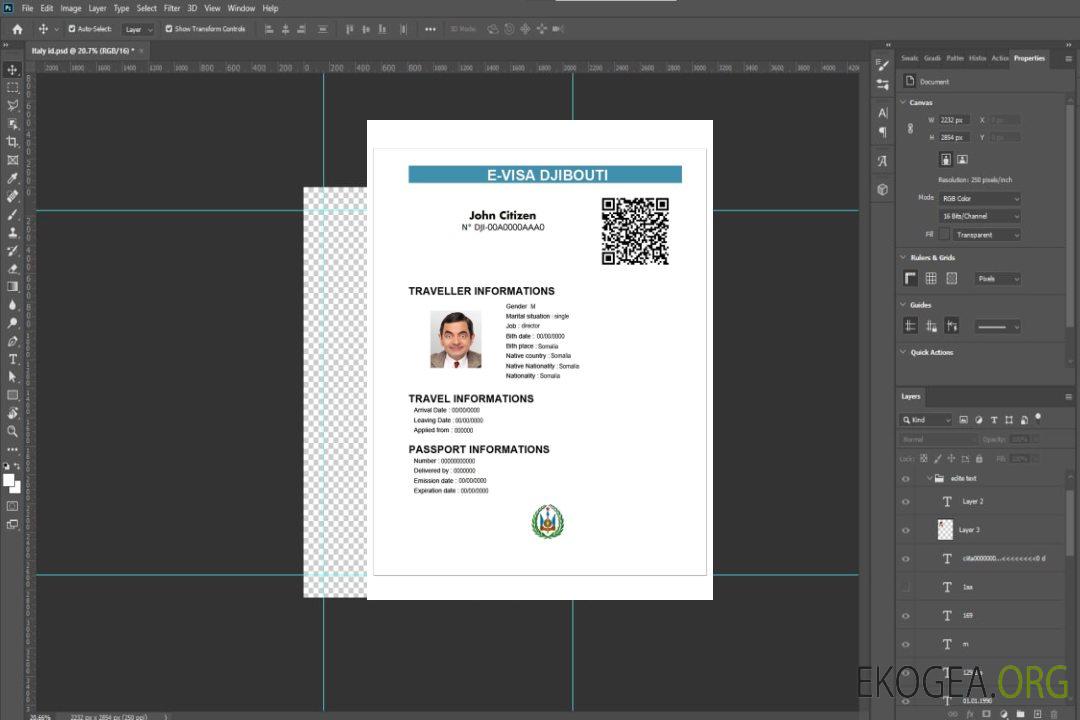
Task: Select the Zoom magnifier tool
Action: tap(12, 431)
